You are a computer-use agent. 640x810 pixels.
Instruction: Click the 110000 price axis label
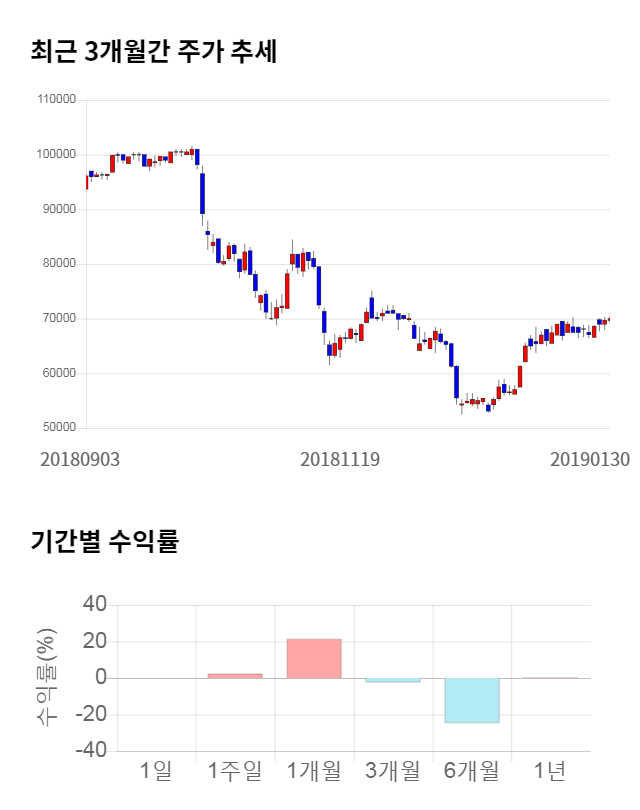coord(56,100)
